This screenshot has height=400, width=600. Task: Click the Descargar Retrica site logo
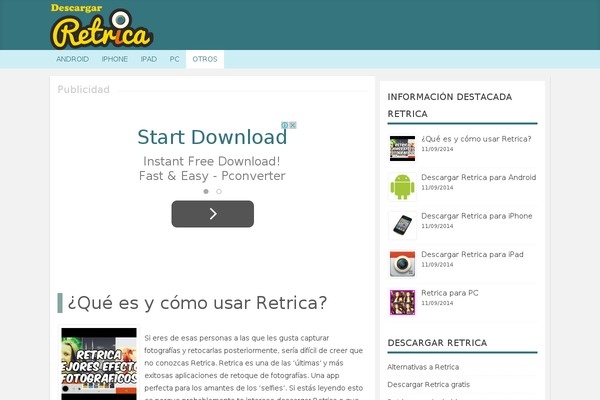[102, 26]
